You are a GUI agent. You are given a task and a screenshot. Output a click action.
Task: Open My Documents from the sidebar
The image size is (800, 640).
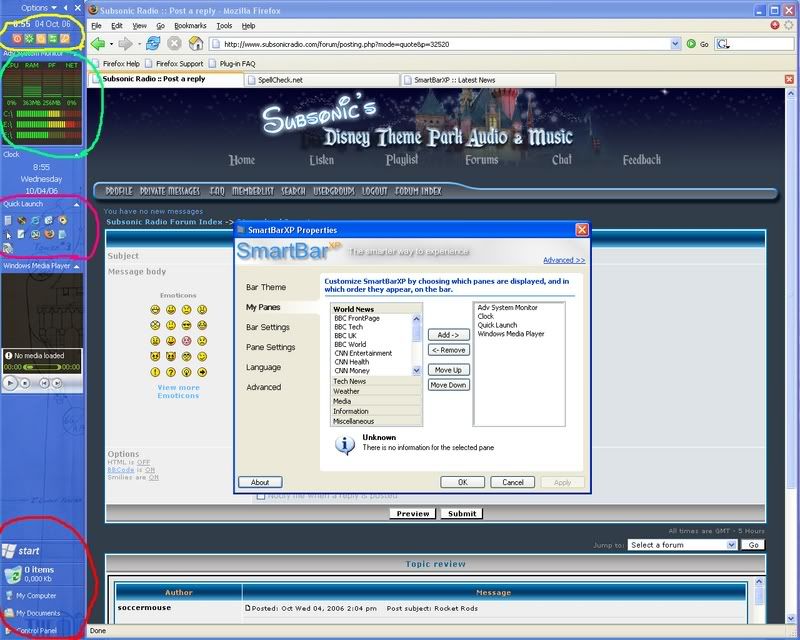tap(33, 613)
